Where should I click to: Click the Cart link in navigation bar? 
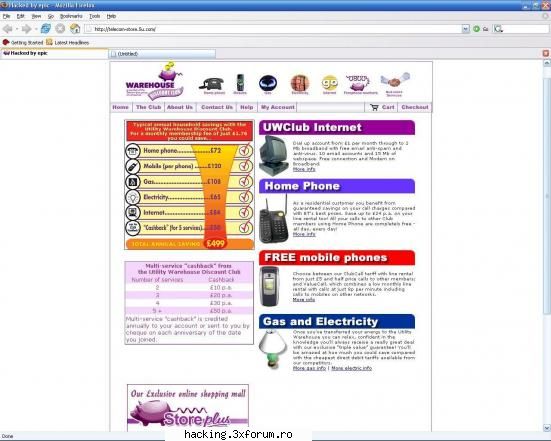click(388, 107)
